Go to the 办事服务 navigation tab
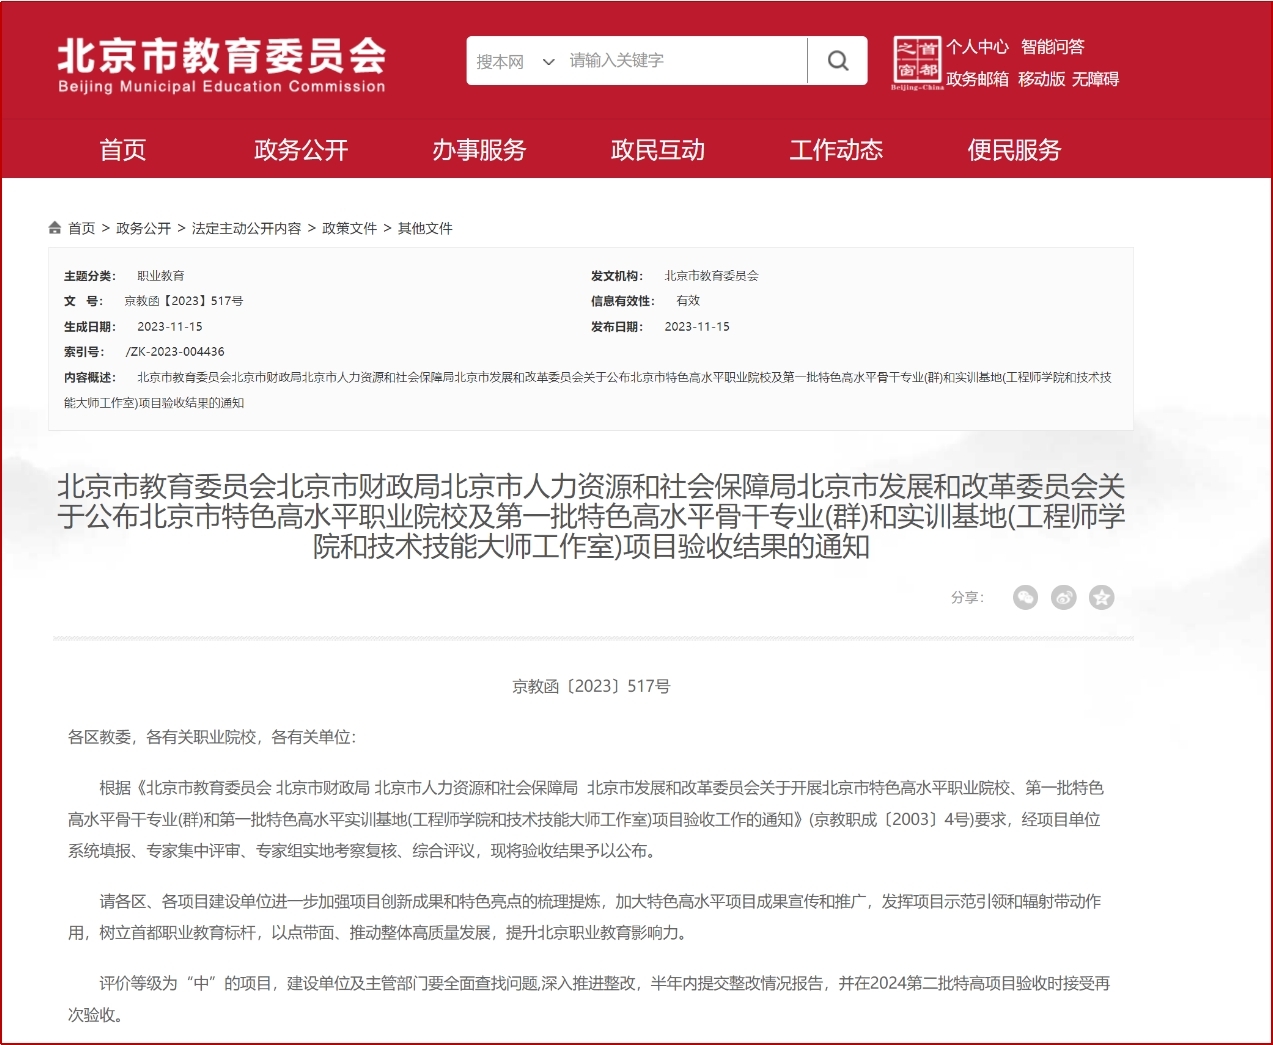 click(479, 150)
